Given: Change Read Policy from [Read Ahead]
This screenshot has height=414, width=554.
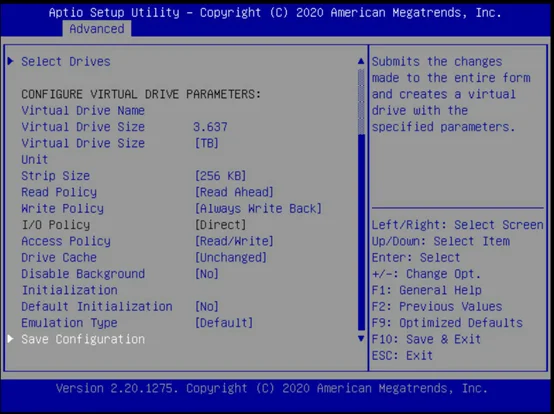Looking at the screenshot, I should click(x=234, y=192).
